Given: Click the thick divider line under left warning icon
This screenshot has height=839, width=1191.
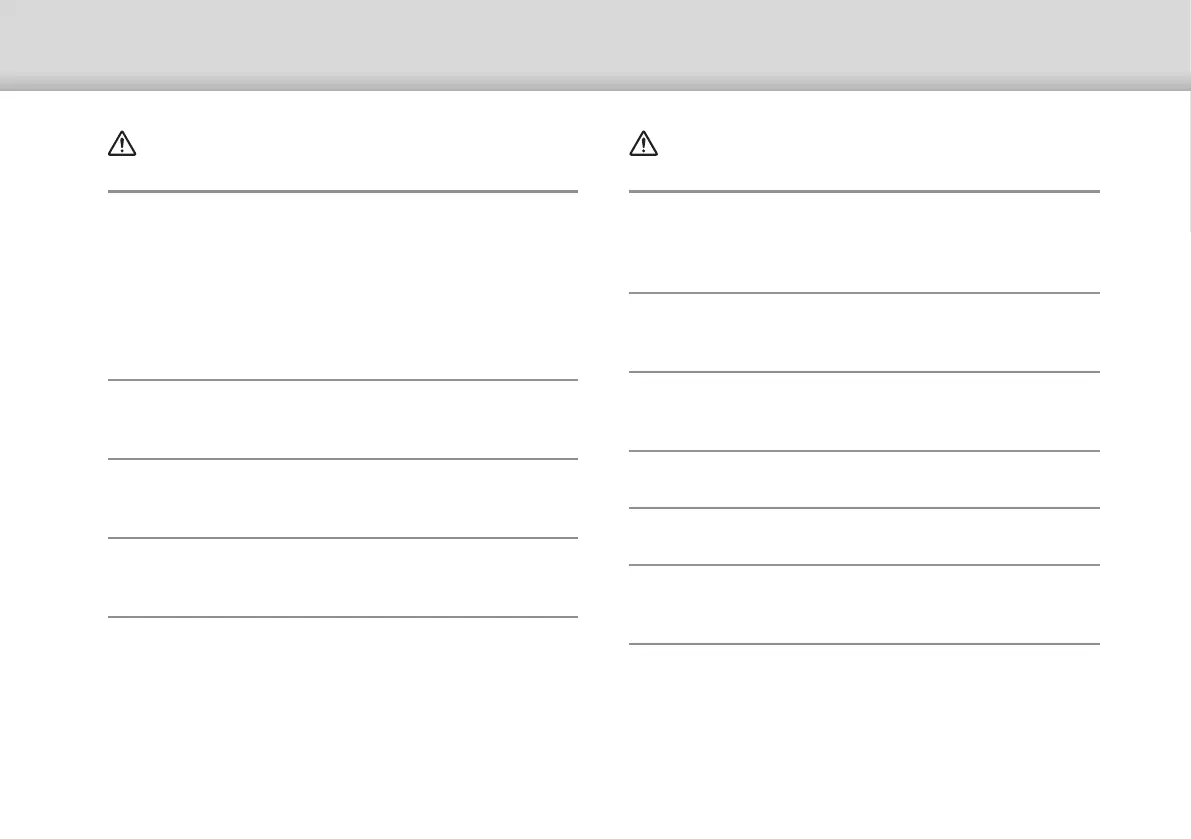Looking at the screenshot, I should [342, 190].
